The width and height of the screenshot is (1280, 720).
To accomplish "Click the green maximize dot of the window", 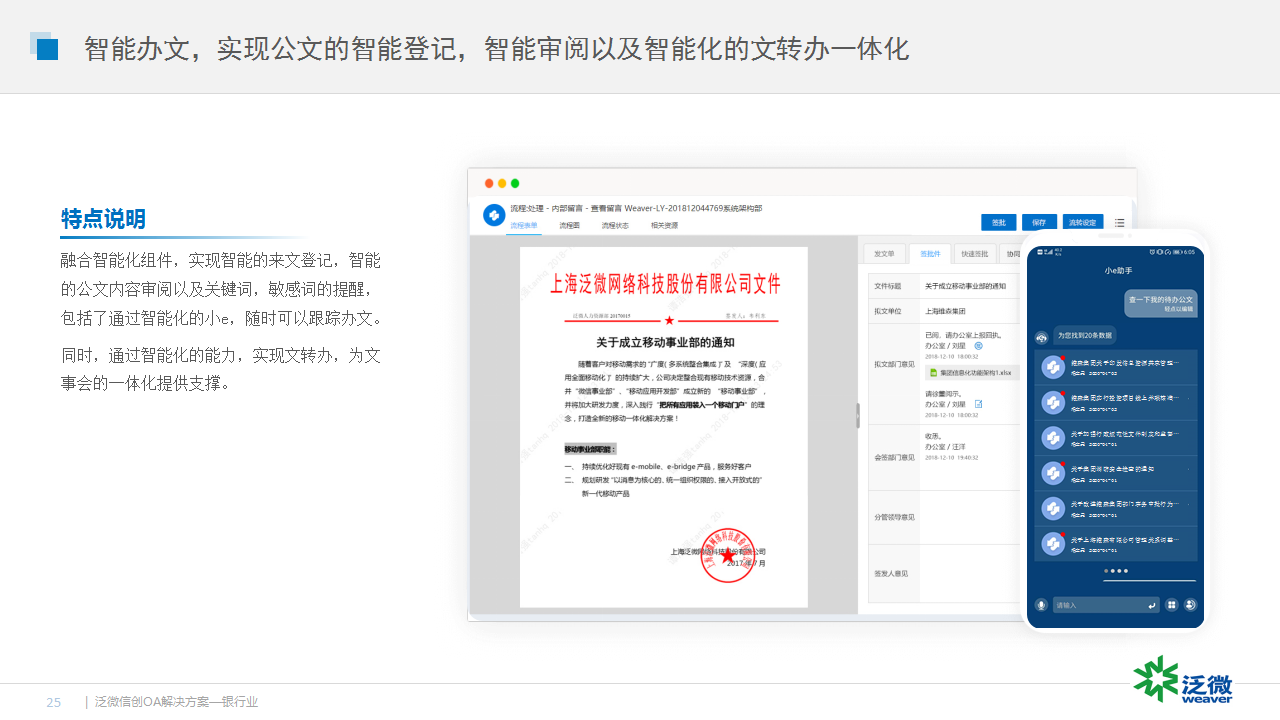I will 515,183.
